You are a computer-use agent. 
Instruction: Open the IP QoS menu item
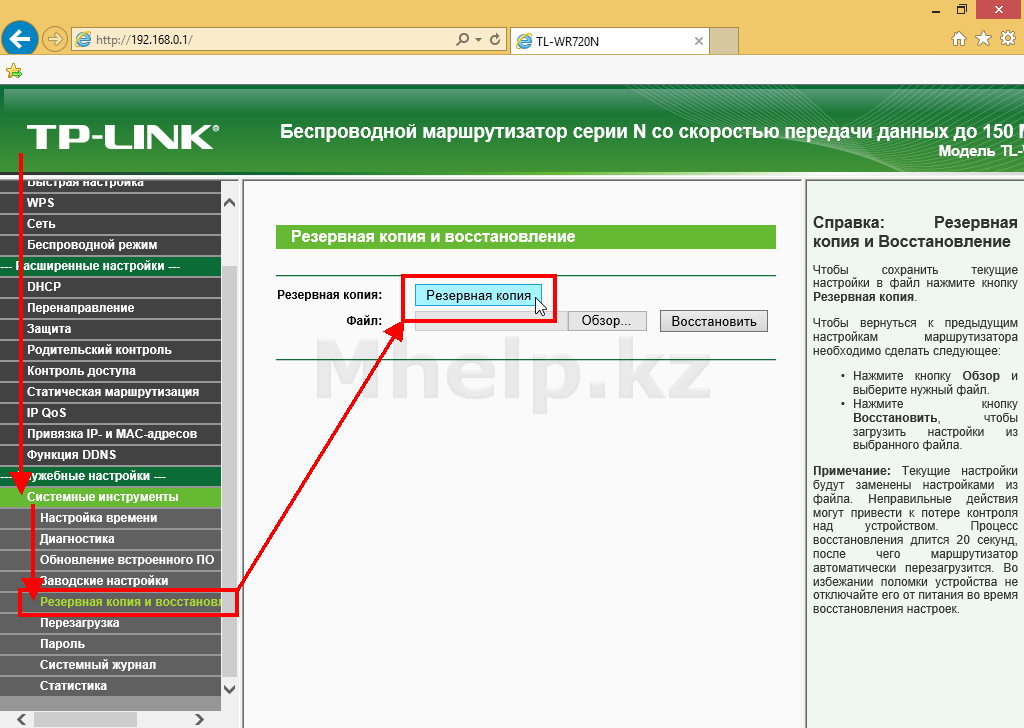coord(110,413)
